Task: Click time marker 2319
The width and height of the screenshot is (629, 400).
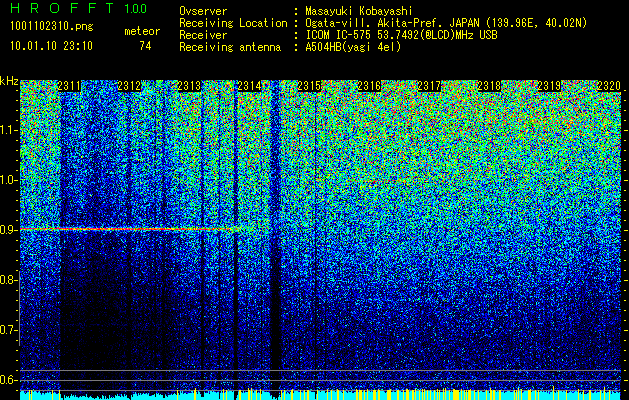Action: pyautogui.click(x=549, y=86)
